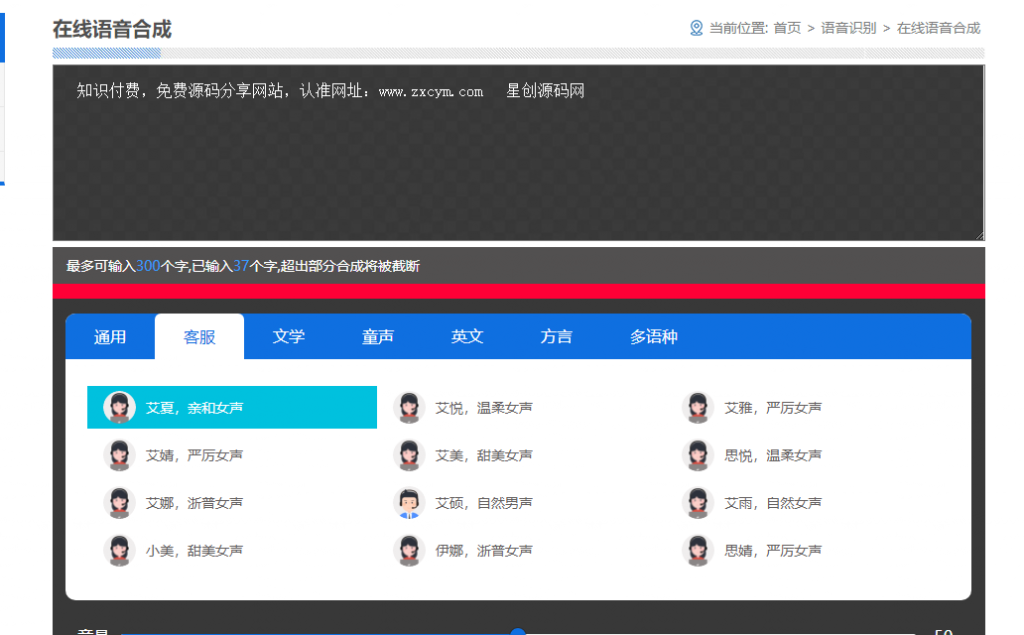Click male avatar icon of 艾硕 自然男声

pyautogui.click(x=409, y=503)
